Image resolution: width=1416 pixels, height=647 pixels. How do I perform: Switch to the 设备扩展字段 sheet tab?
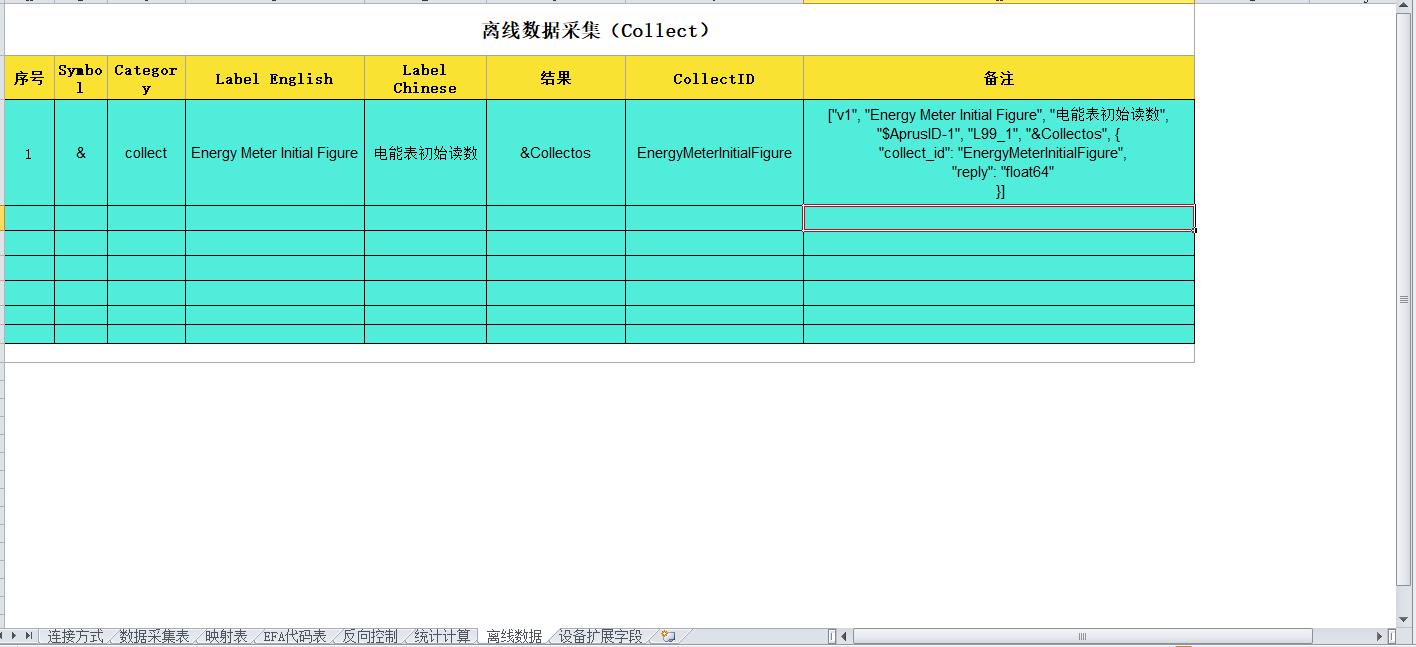click(600, 637)
